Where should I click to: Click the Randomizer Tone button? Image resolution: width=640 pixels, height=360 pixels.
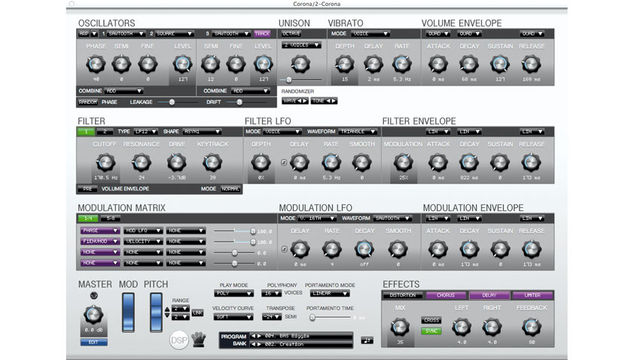tap(324, 101)
